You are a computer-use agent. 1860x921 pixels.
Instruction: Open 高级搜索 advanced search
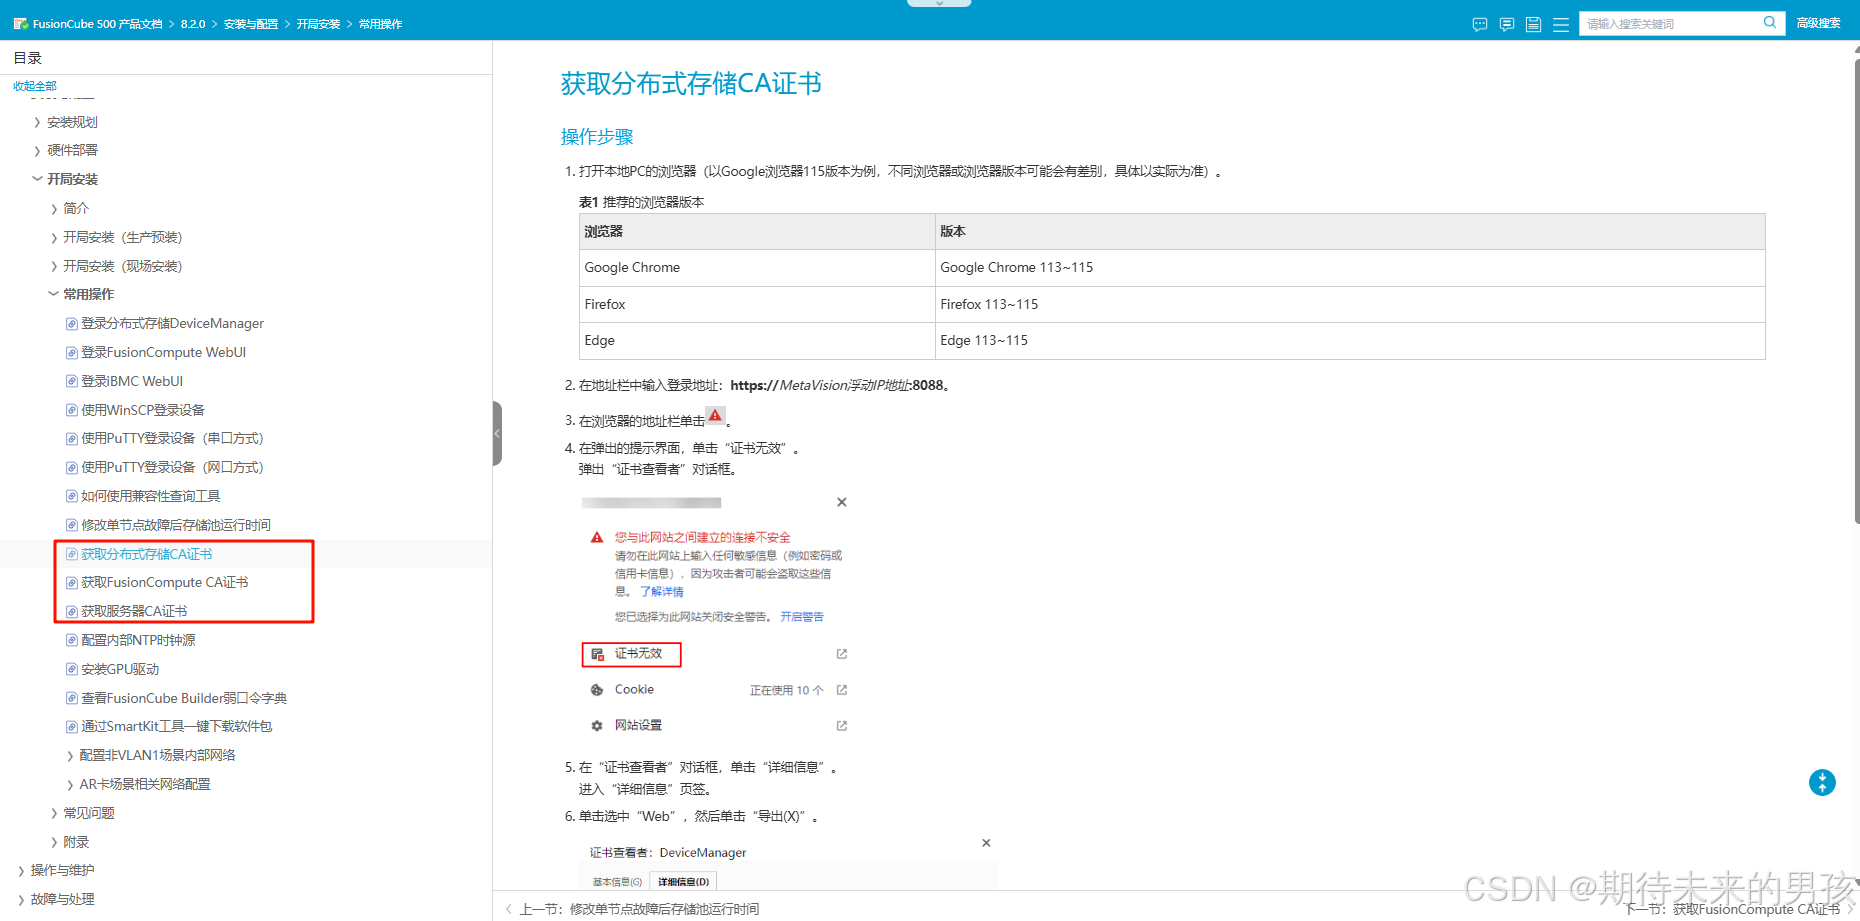(x=1818, y=23)
